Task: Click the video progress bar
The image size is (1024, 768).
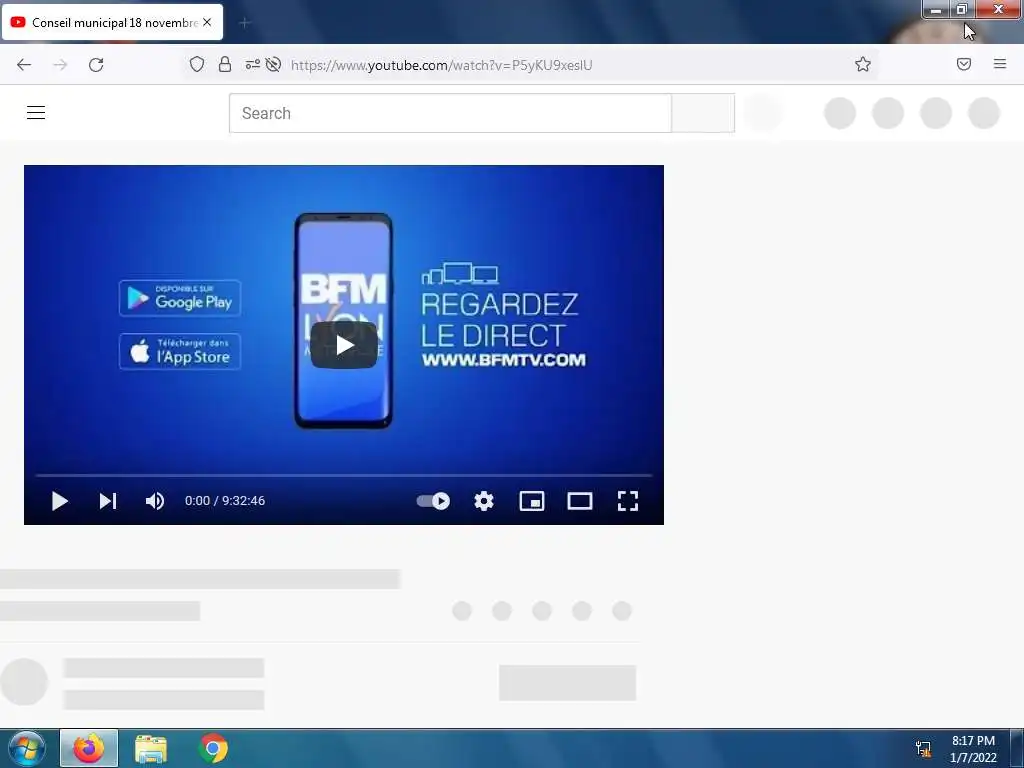Action: coord(344,475)
